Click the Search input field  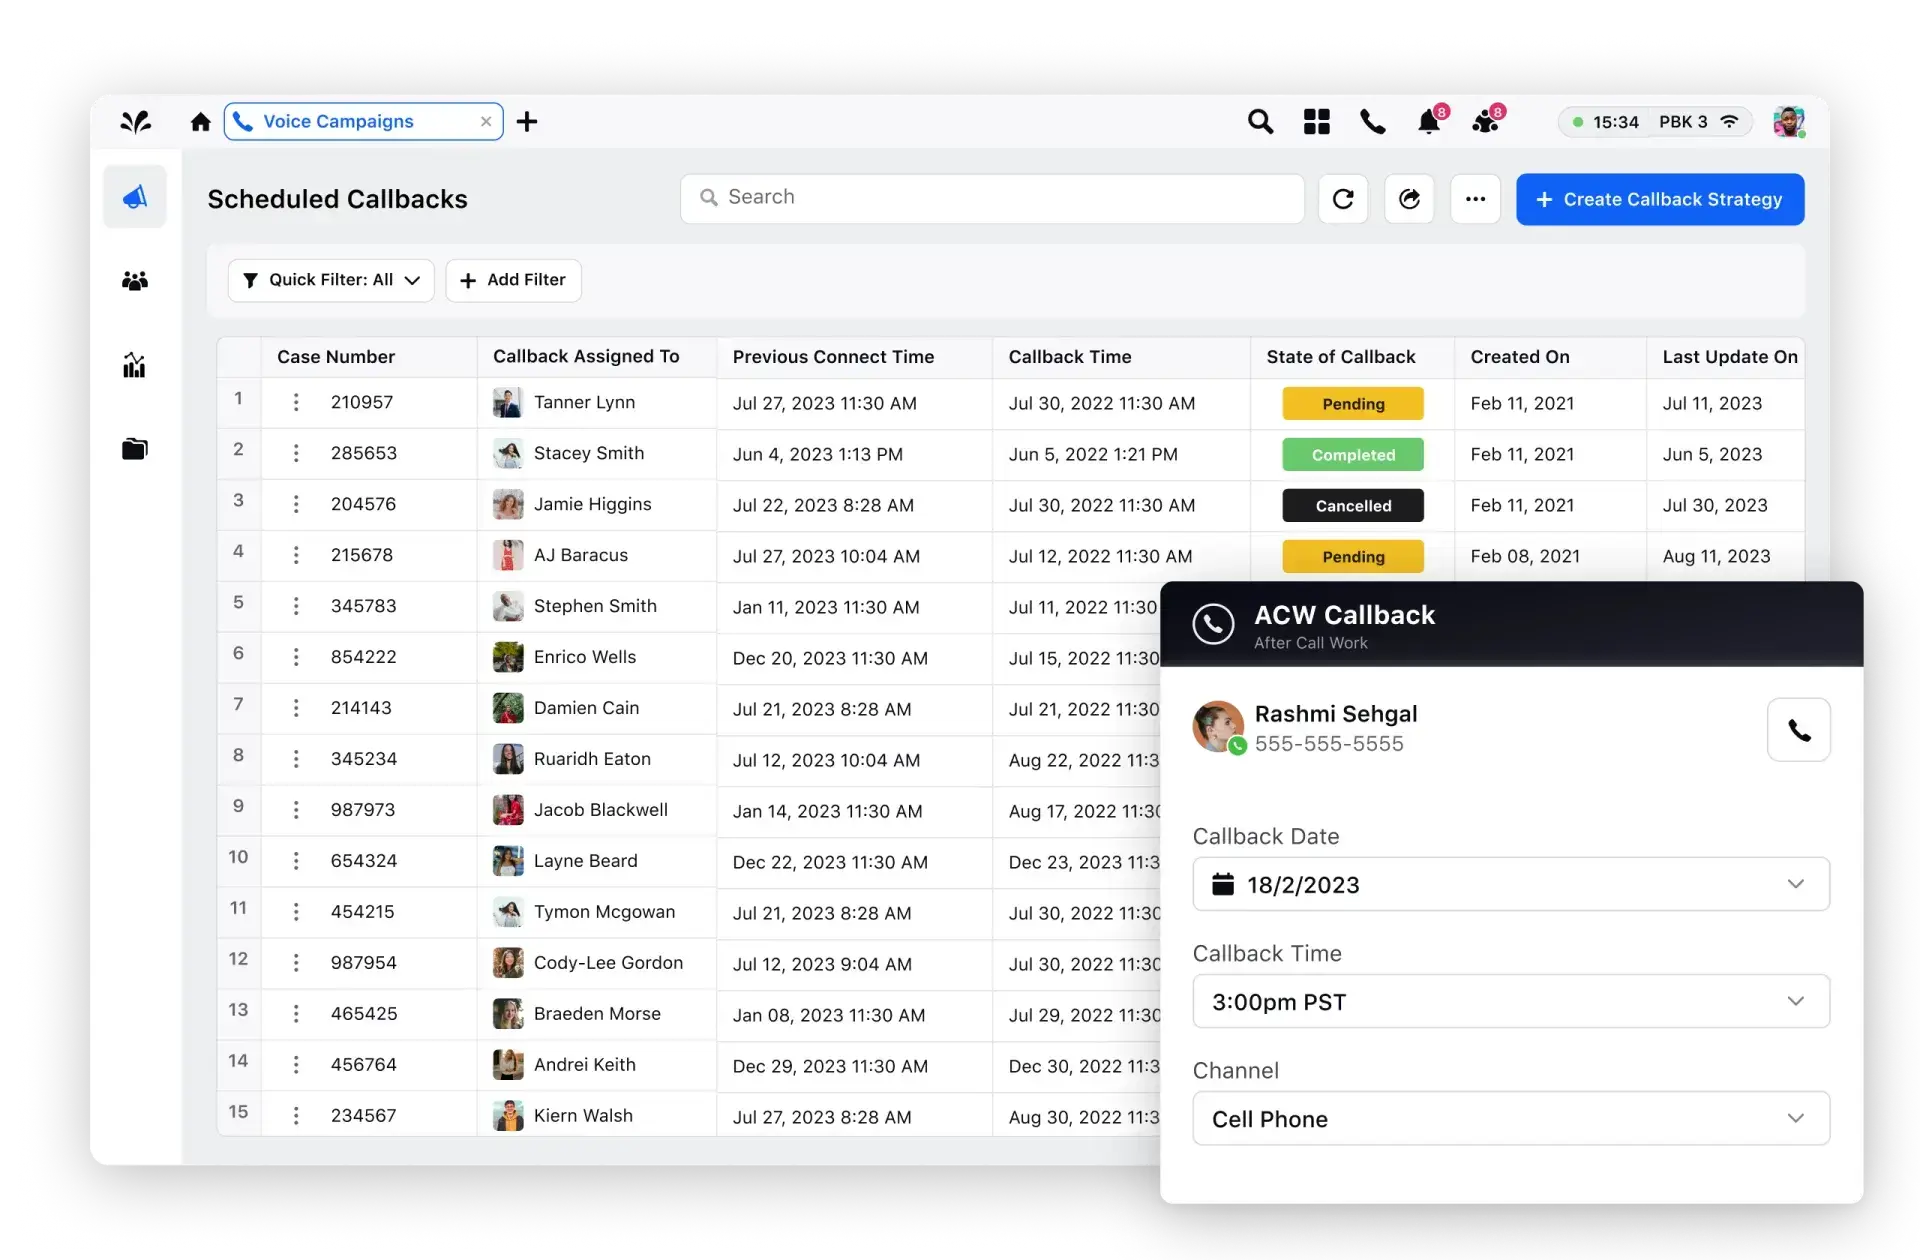991,197
